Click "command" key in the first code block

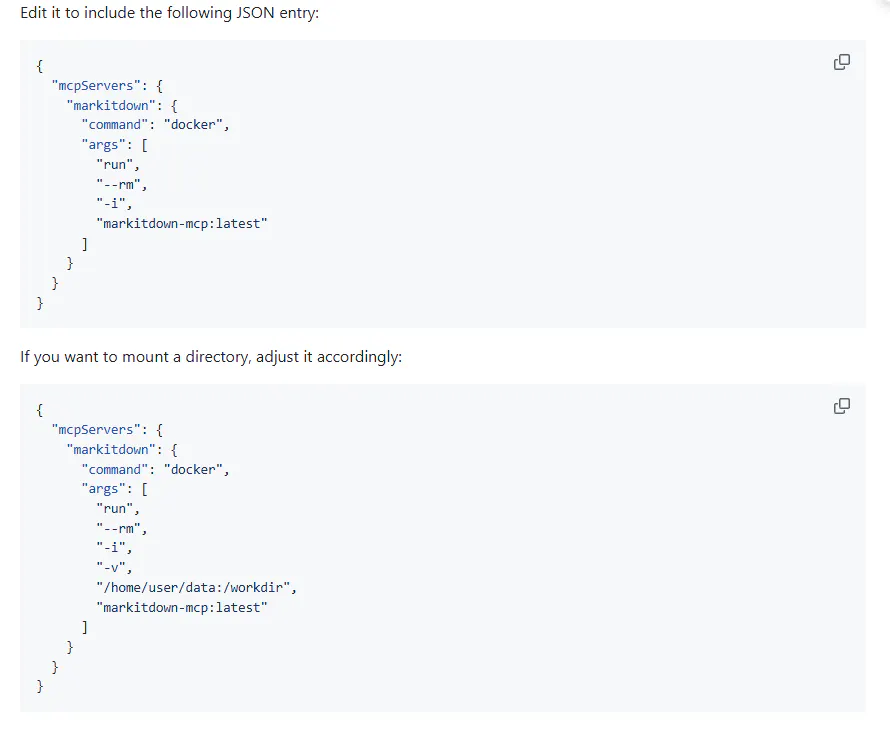115,125
